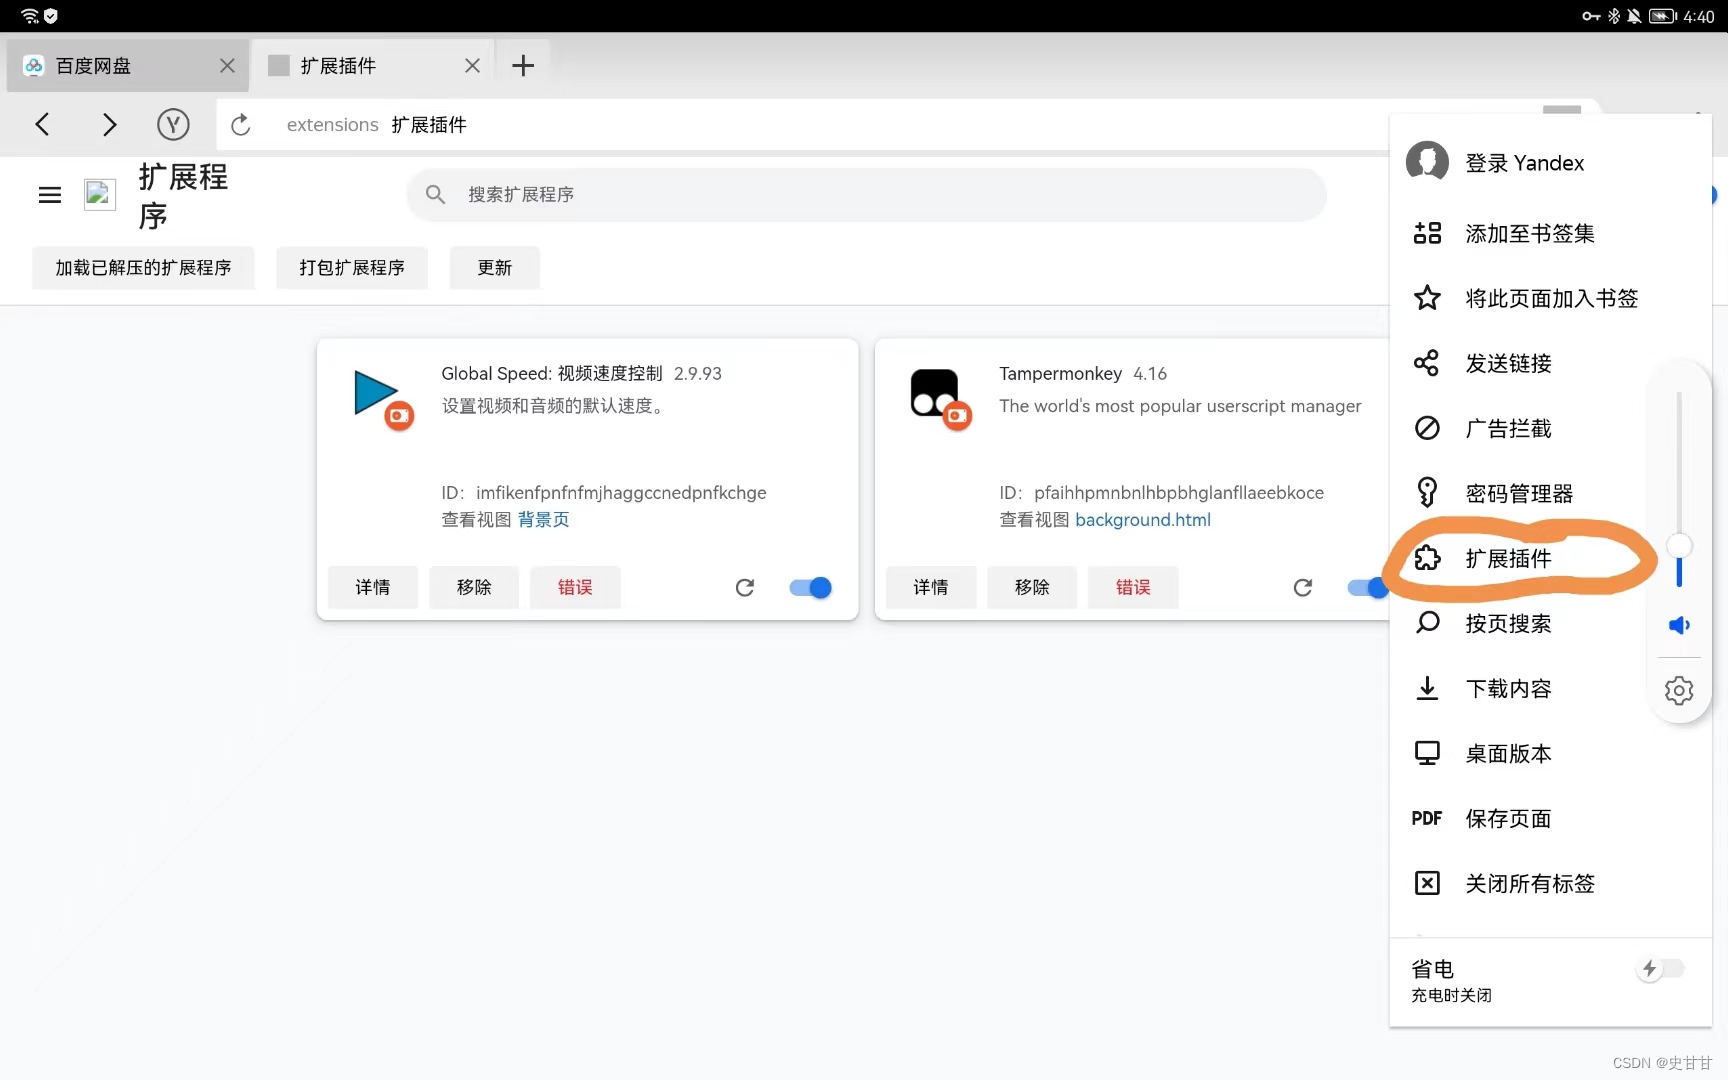Screen dimensions: 1728x1080
Task: Go back with the browser back arrow
Action: 42,124
